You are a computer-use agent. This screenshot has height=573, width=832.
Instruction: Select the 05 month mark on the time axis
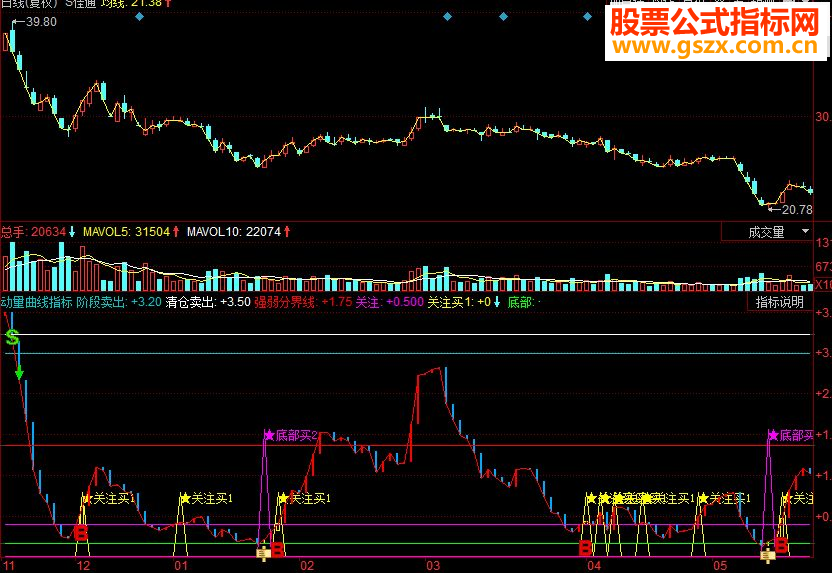[x=720, y=566]
